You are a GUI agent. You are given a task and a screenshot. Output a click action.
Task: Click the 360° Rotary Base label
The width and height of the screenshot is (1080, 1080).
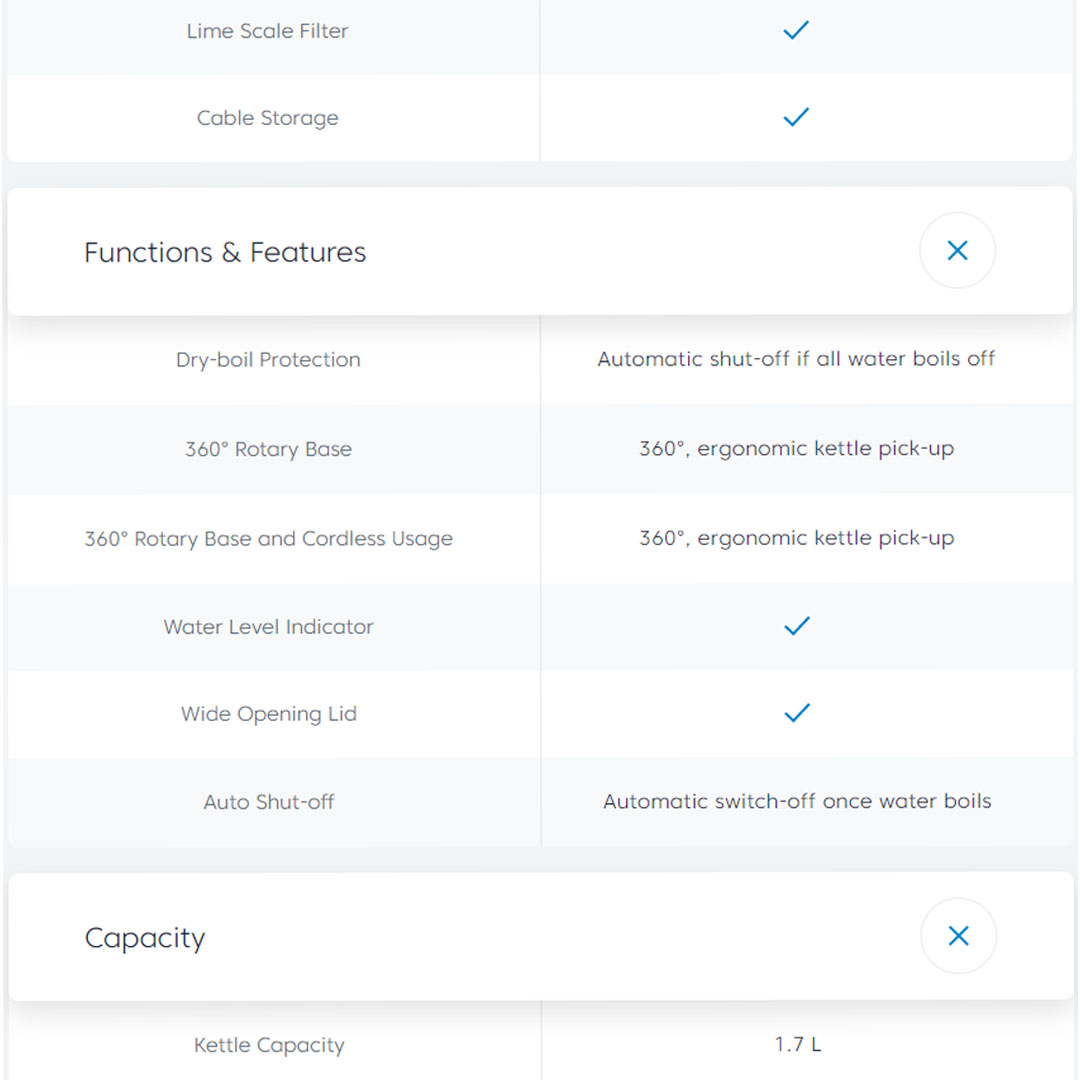(268, 449)
